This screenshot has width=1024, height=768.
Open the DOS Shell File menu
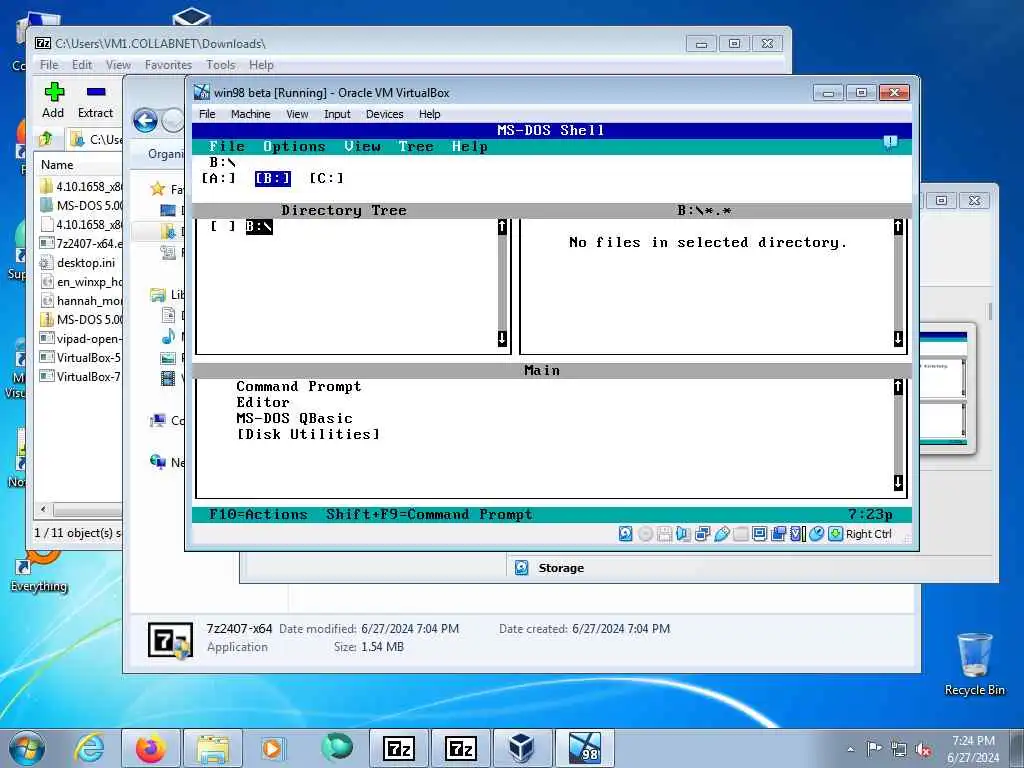pyautogui.click(x=227, y=146)
